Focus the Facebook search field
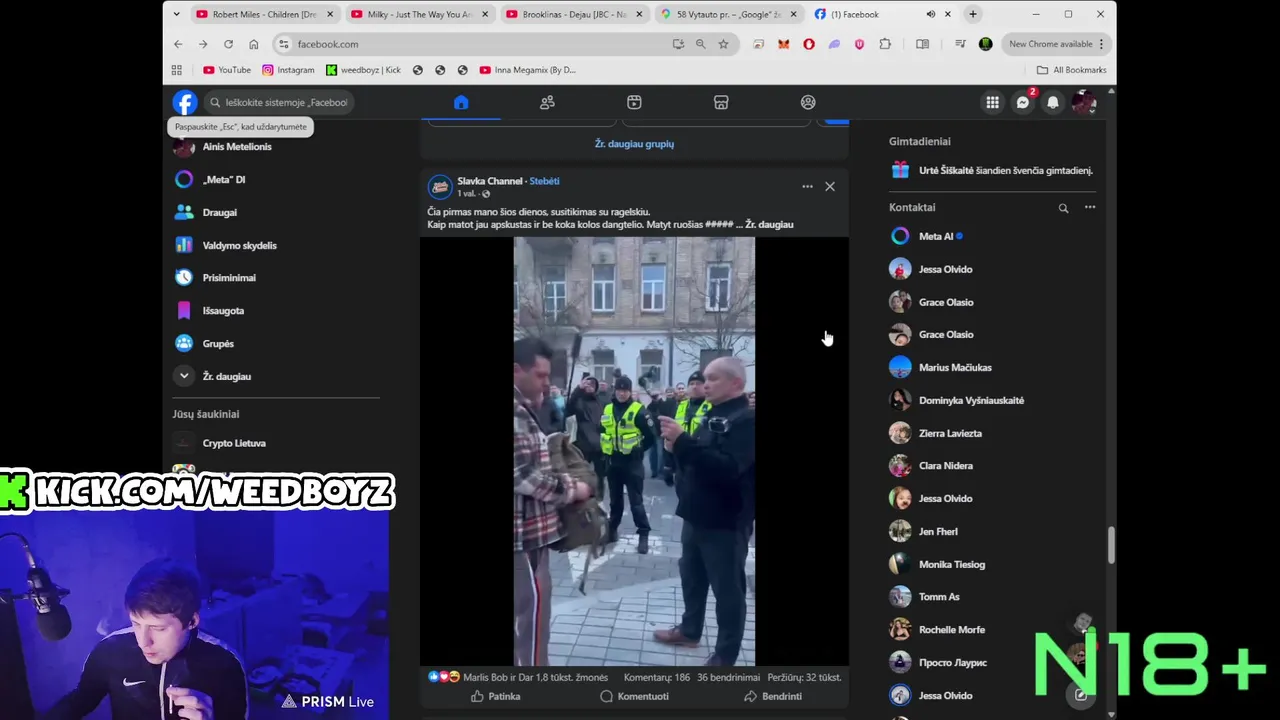This screenshot has width=1280, height=720. pos(278,102)
